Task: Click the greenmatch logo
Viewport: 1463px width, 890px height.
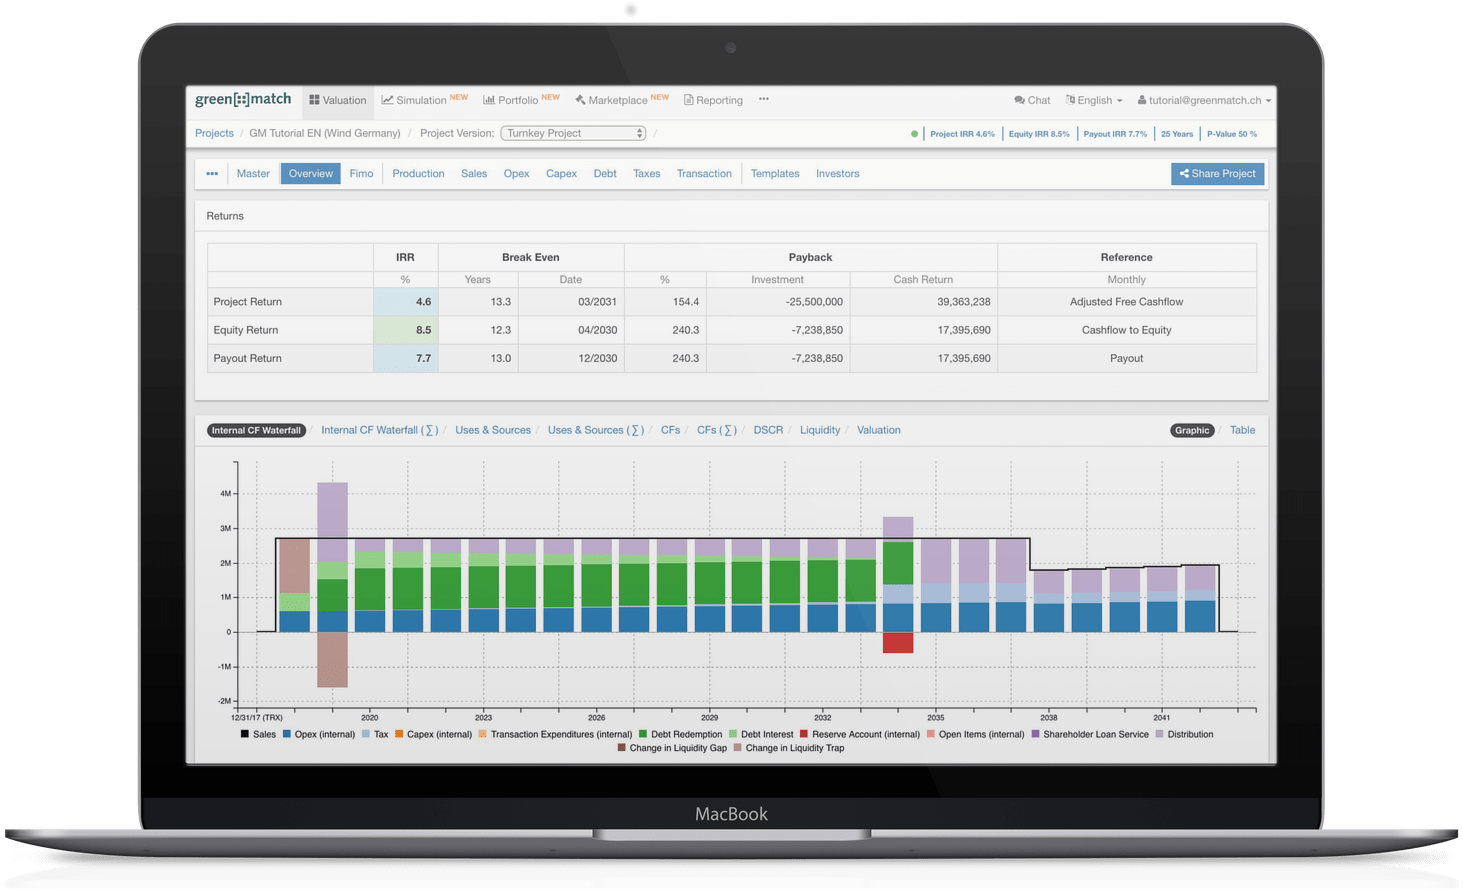Action: (243, 99)
